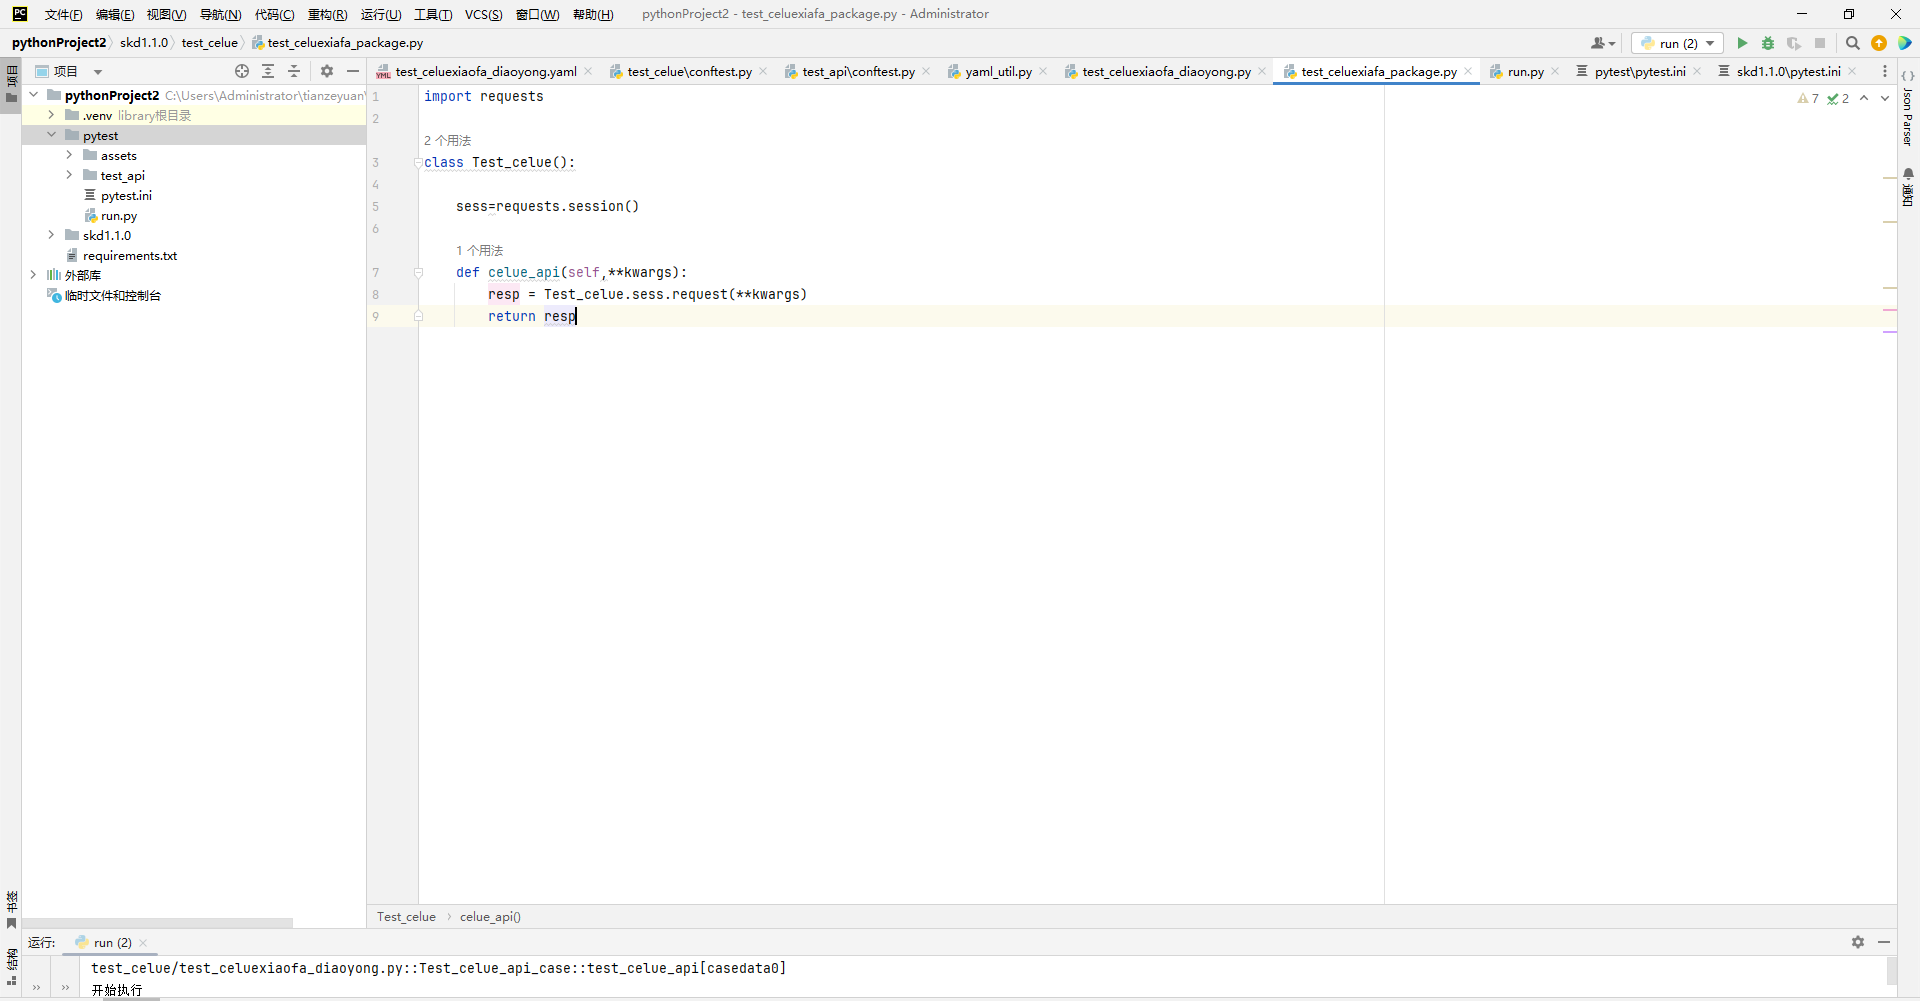
Task: Select run.py in the project tree
Action: 119,215
